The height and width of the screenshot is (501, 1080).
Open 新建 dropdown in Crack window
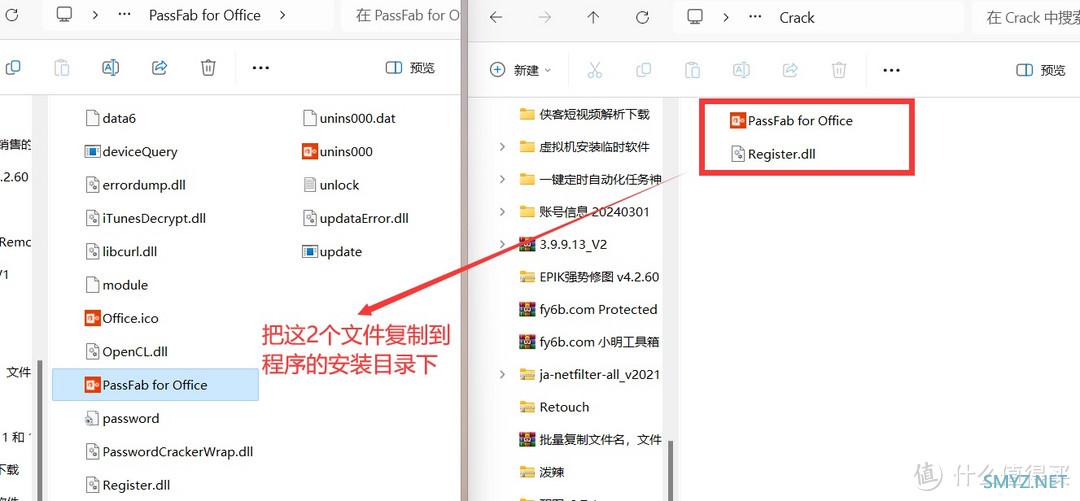[521, 70]
